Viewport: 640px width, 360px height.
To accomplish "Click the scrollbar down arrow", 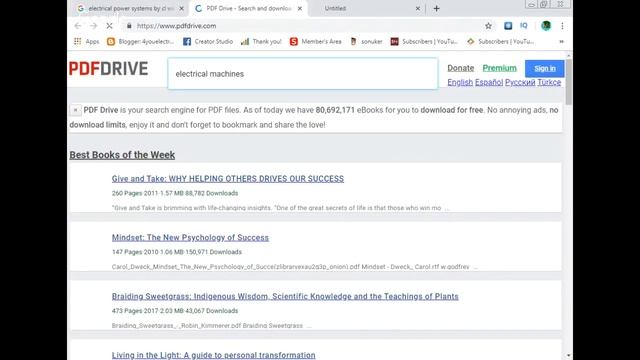I will point(569,356).
